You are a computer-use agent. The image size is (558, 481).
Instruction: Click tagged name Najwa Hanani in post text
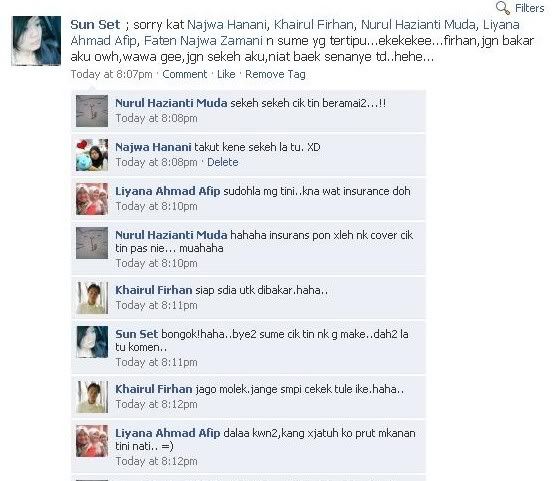point(226,25)
